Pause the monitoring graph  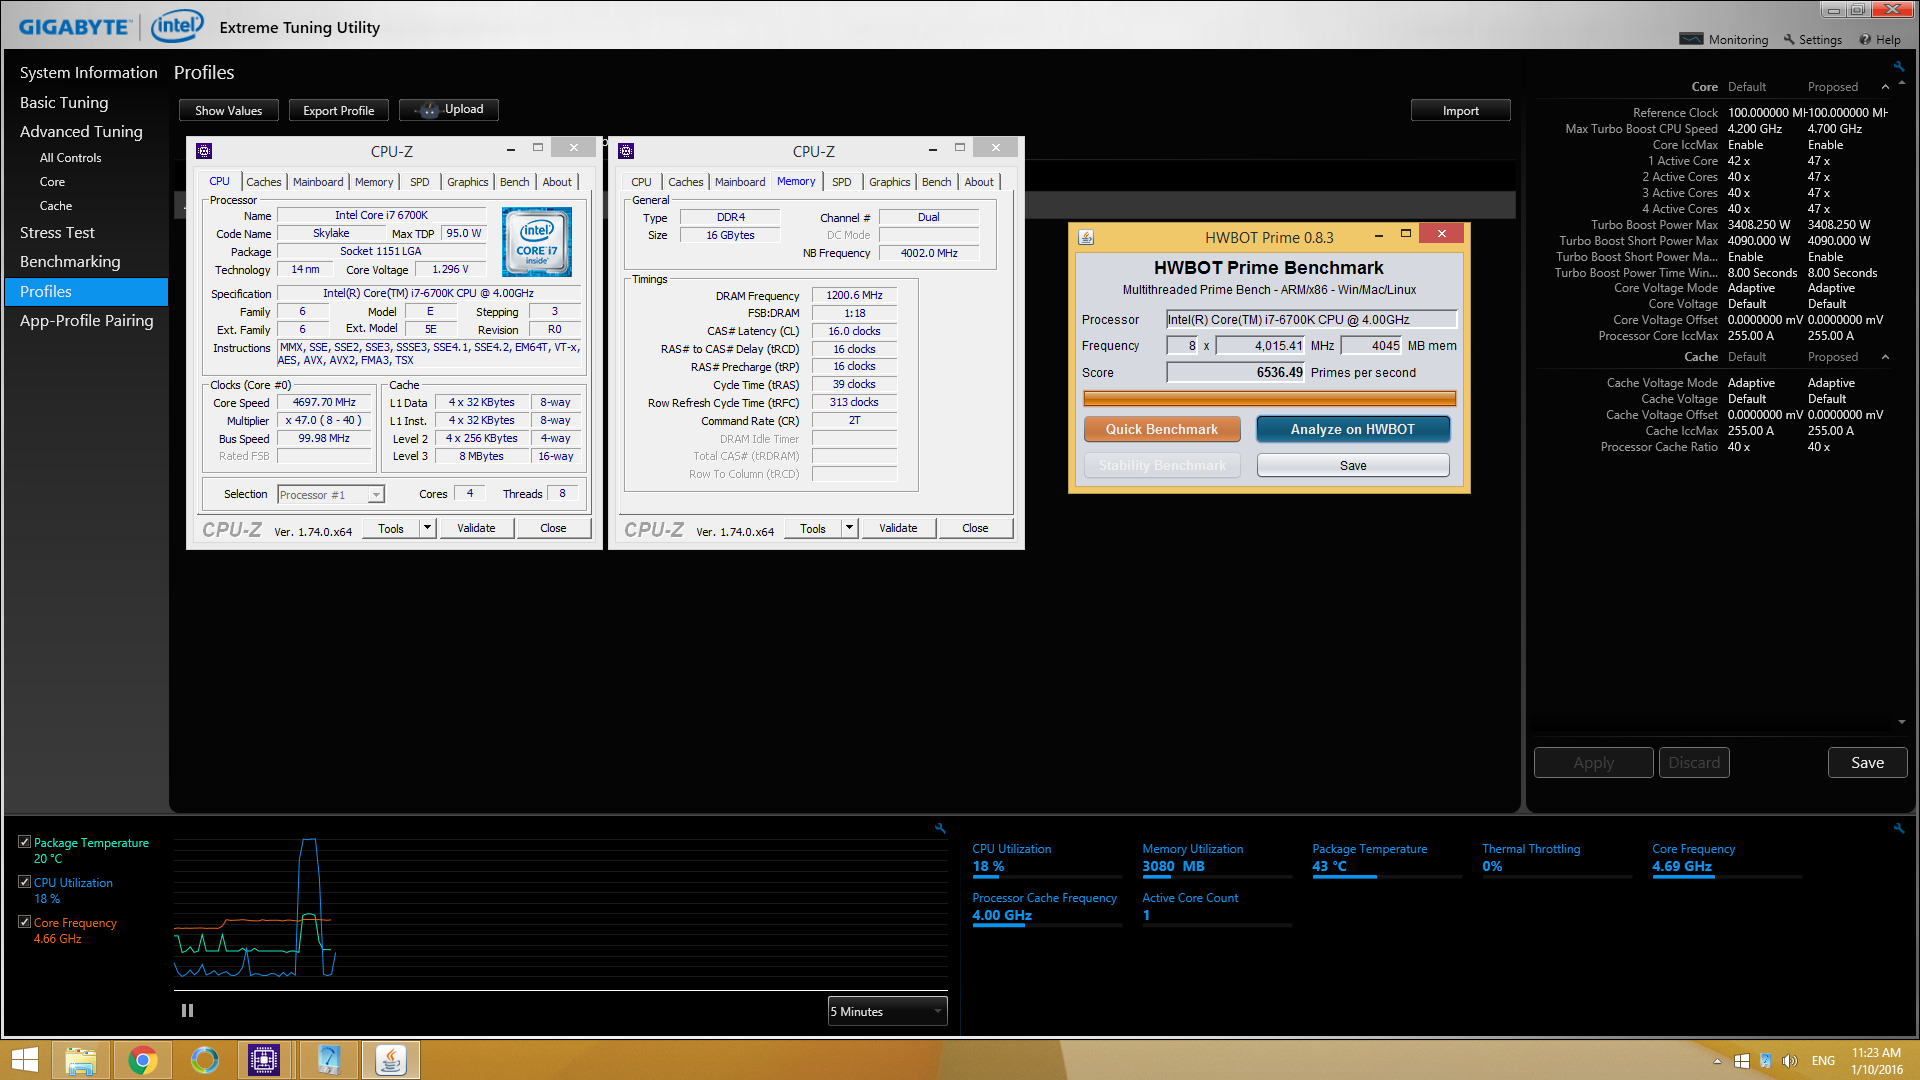coord(187,1011)
